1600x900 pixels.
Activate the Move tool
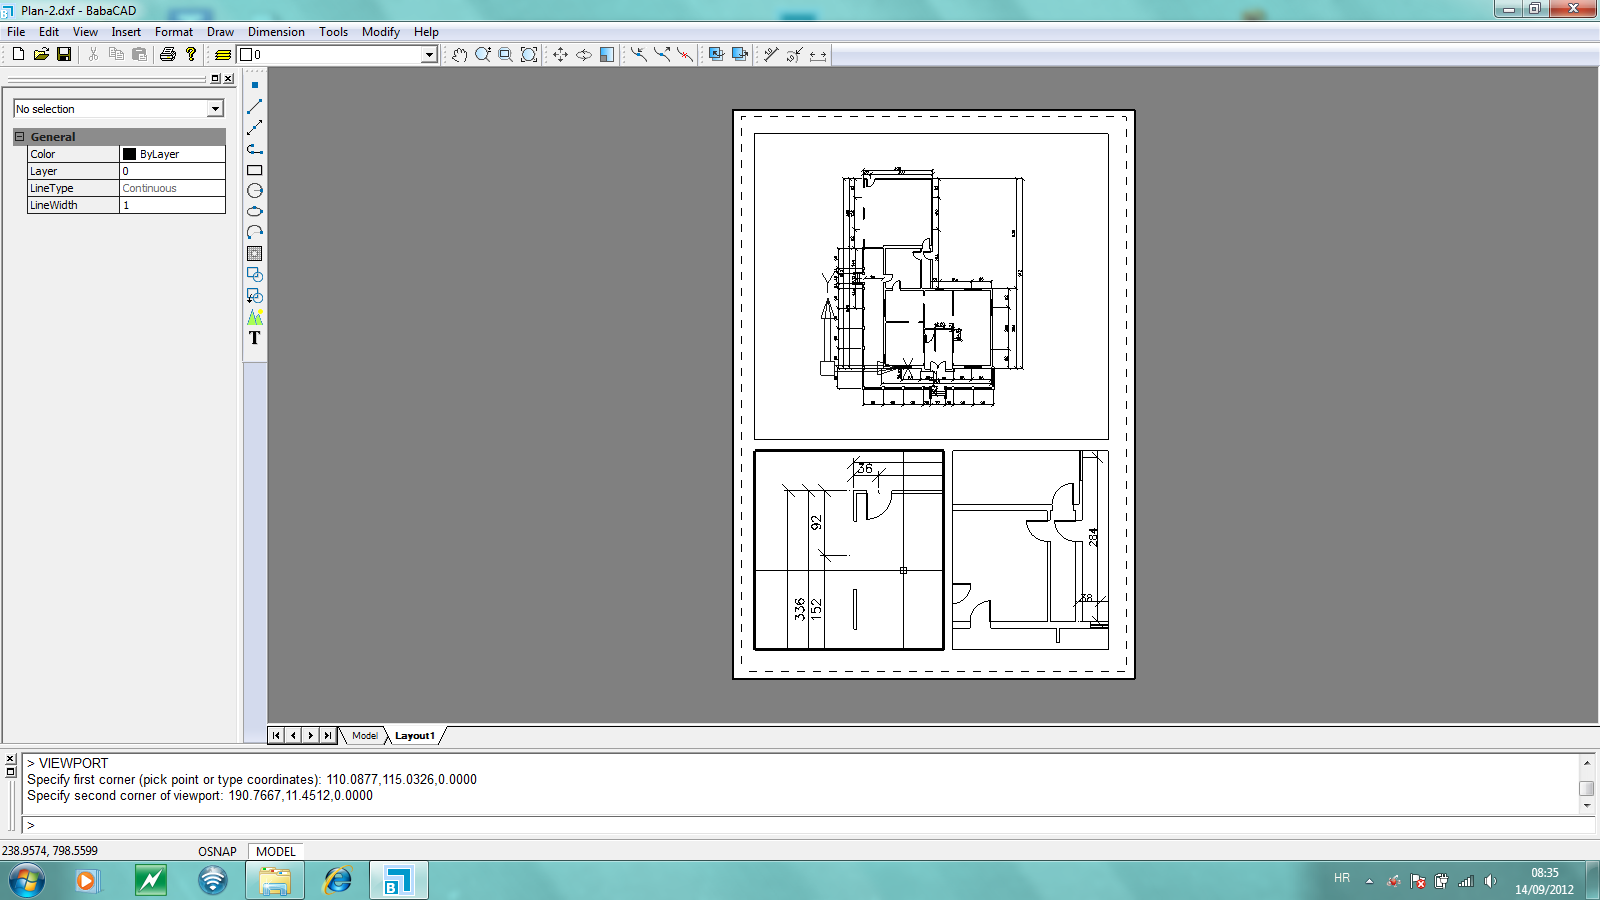coord(560,54)
